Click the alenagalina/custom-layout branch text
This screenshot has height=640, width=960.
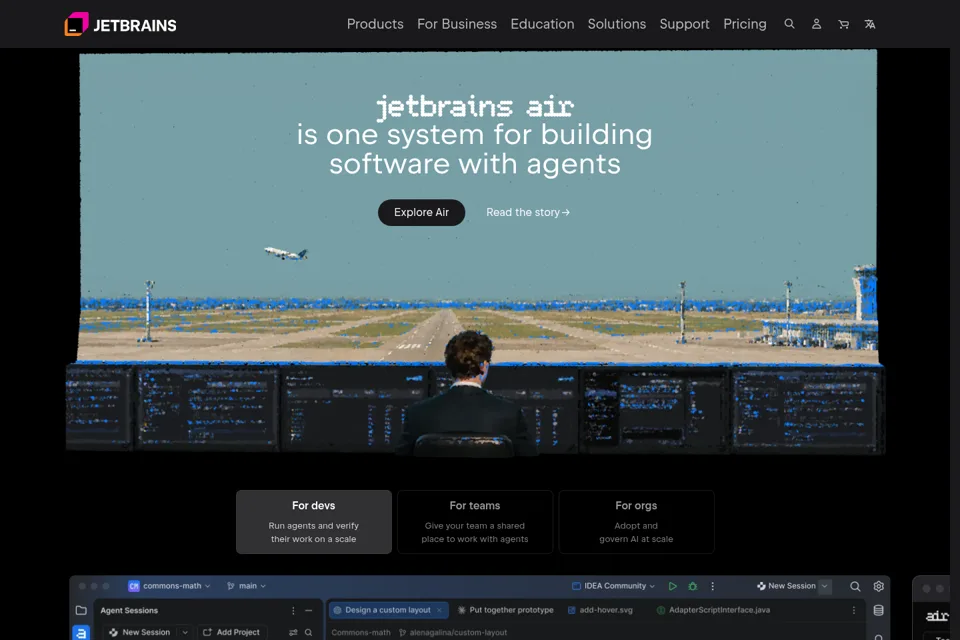click(458, 633)
